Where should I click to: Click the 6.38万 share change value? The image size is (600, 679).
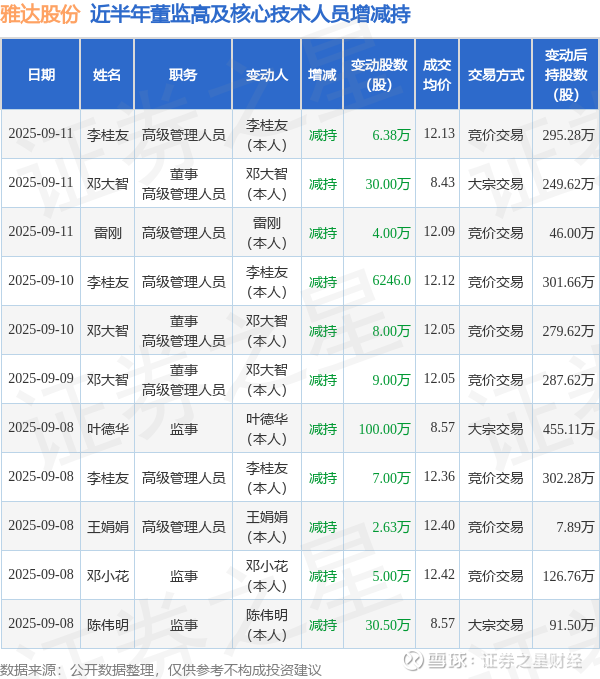point(391,135)
